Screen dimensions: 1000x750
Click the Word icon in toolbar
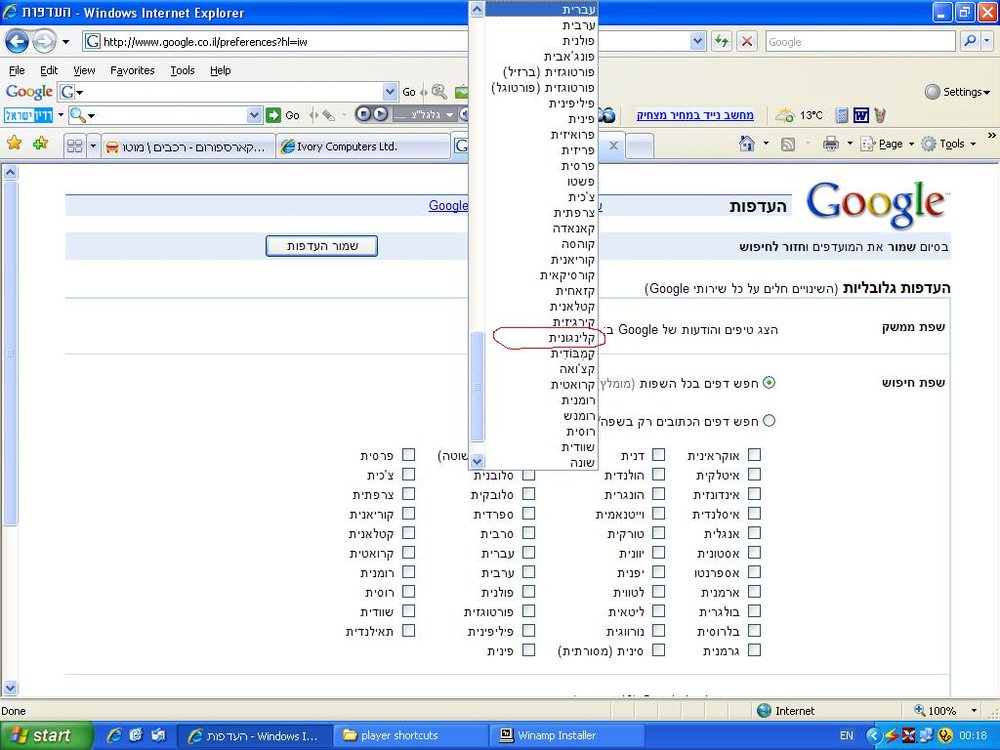pyautogui.click(x=861, y=115)
